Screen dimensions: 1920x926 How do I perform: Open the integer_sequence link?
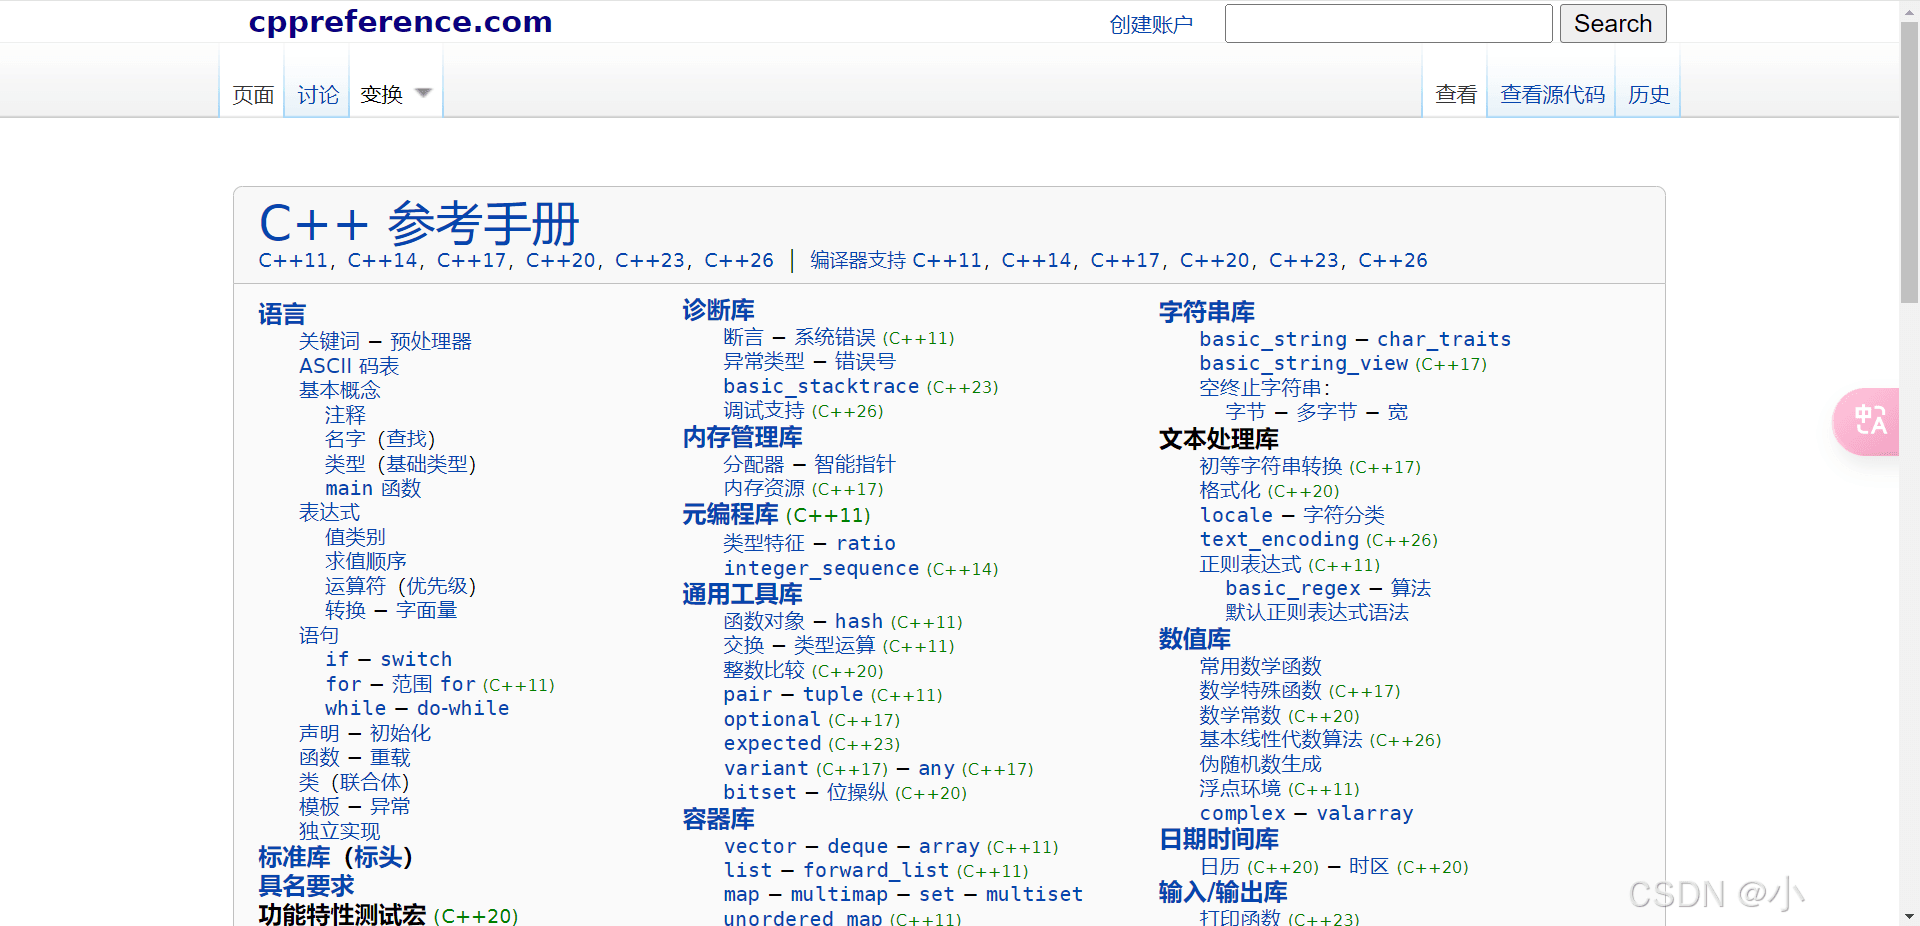[821, 568]
